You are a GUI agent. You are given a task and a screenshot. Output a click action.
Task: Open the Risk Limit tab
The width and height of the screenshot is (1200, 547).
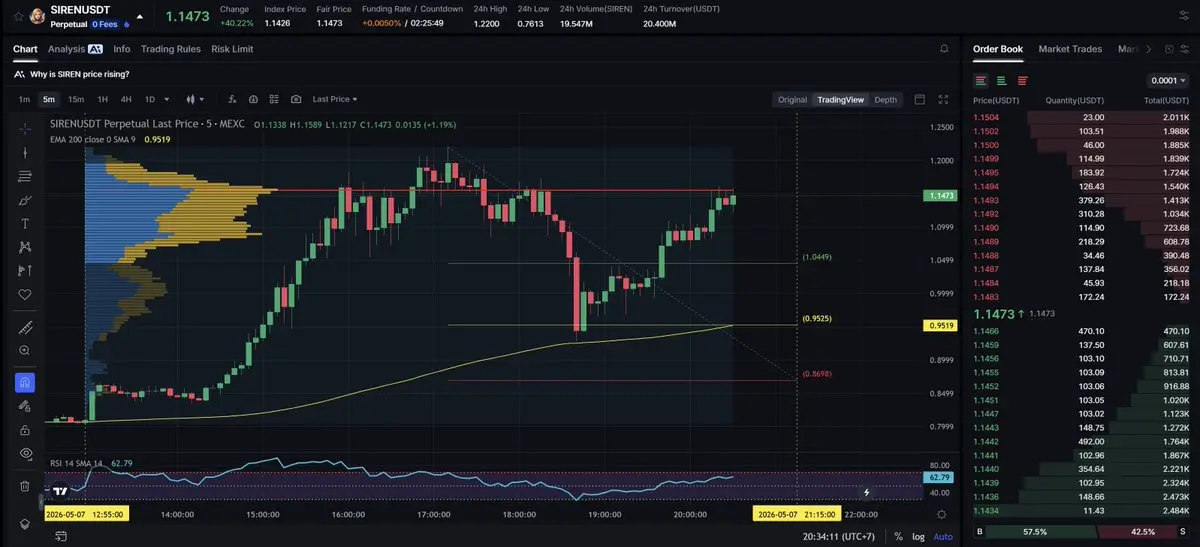click(x=232, y=48)
